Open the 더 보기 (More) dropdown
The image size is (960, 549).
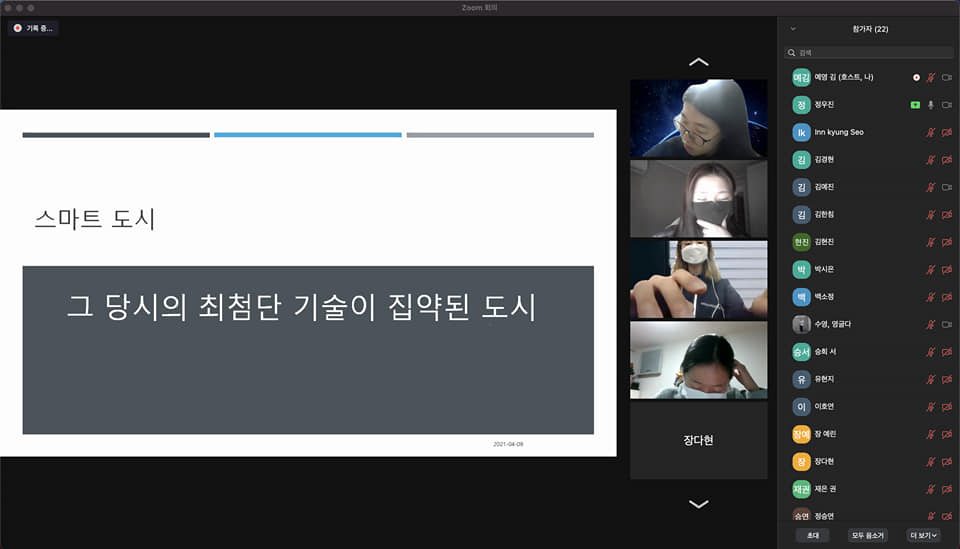click(x=923, y=536)
